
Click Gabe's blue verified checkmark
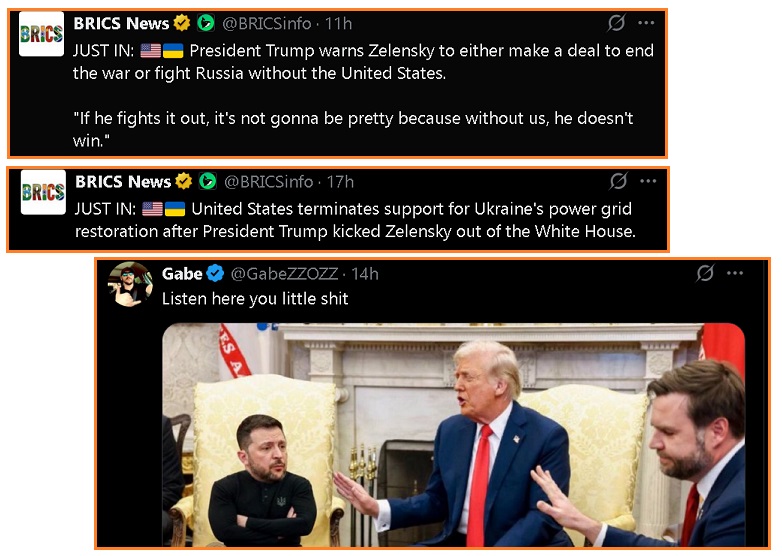215,273
